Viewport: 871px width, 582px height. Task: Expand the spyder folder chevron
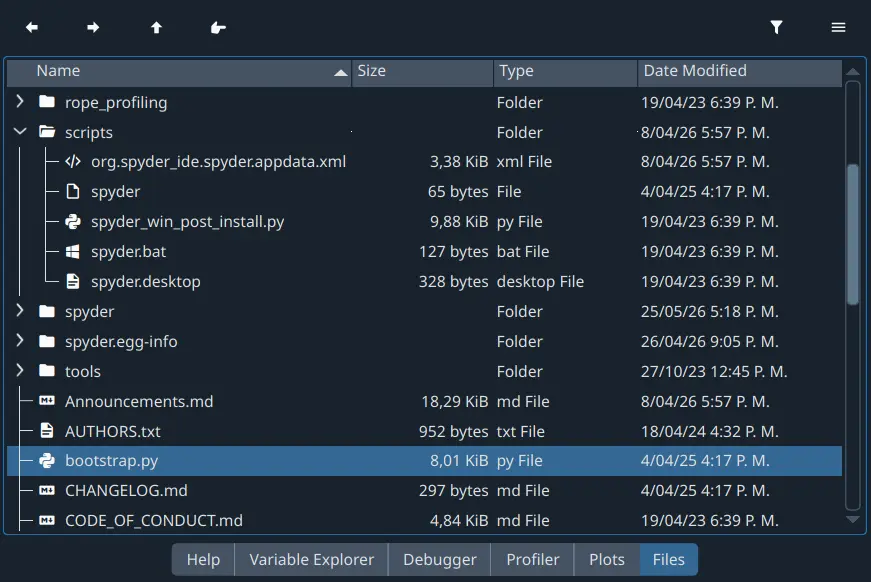tap(20, 310)
